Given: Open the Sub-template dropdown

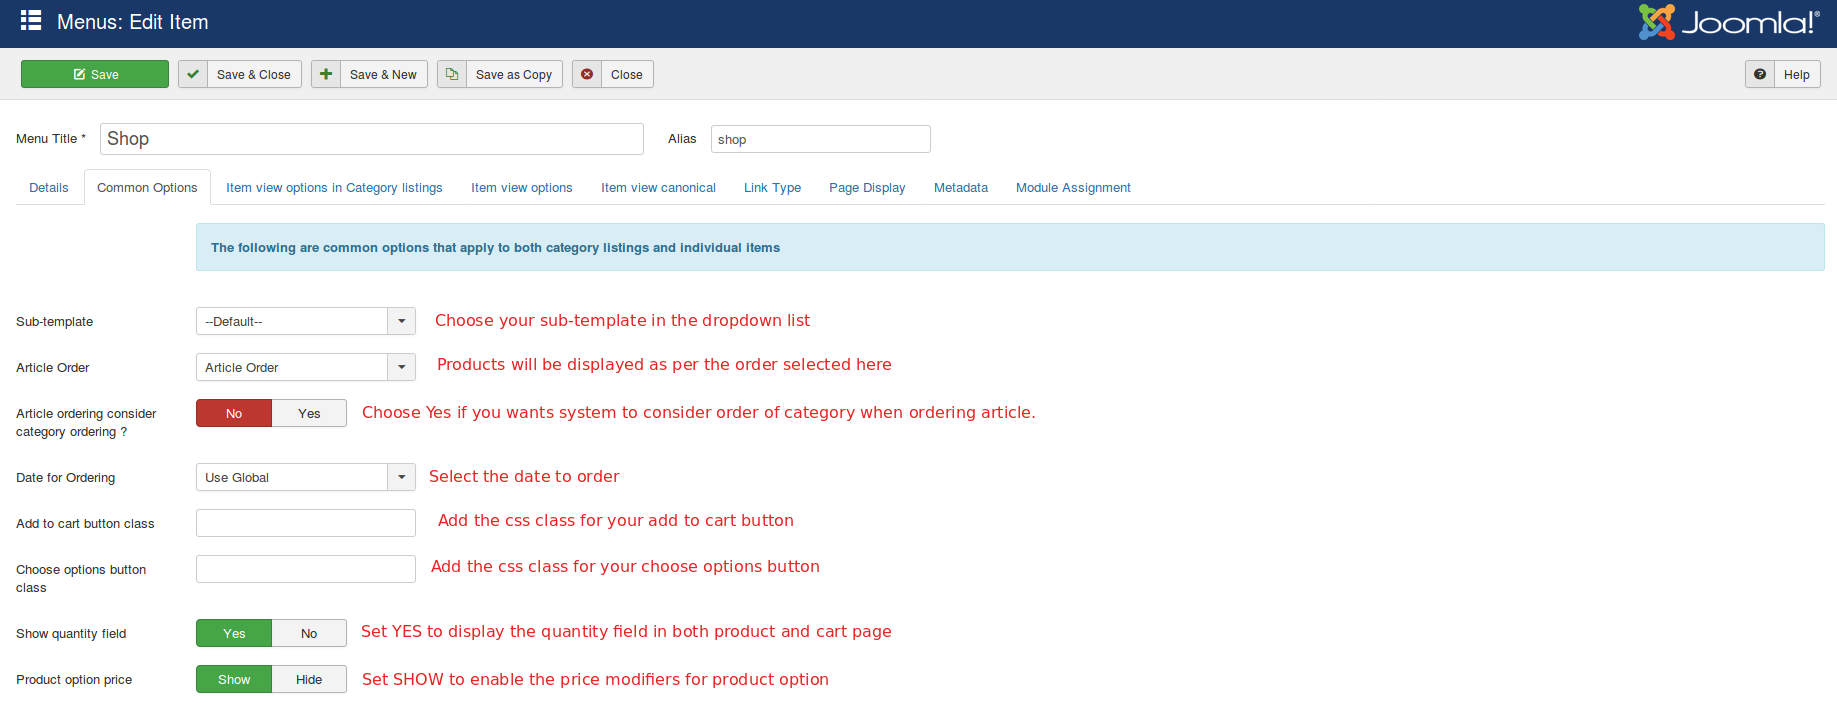Looking at the screenshot, I should pos(305,321).
